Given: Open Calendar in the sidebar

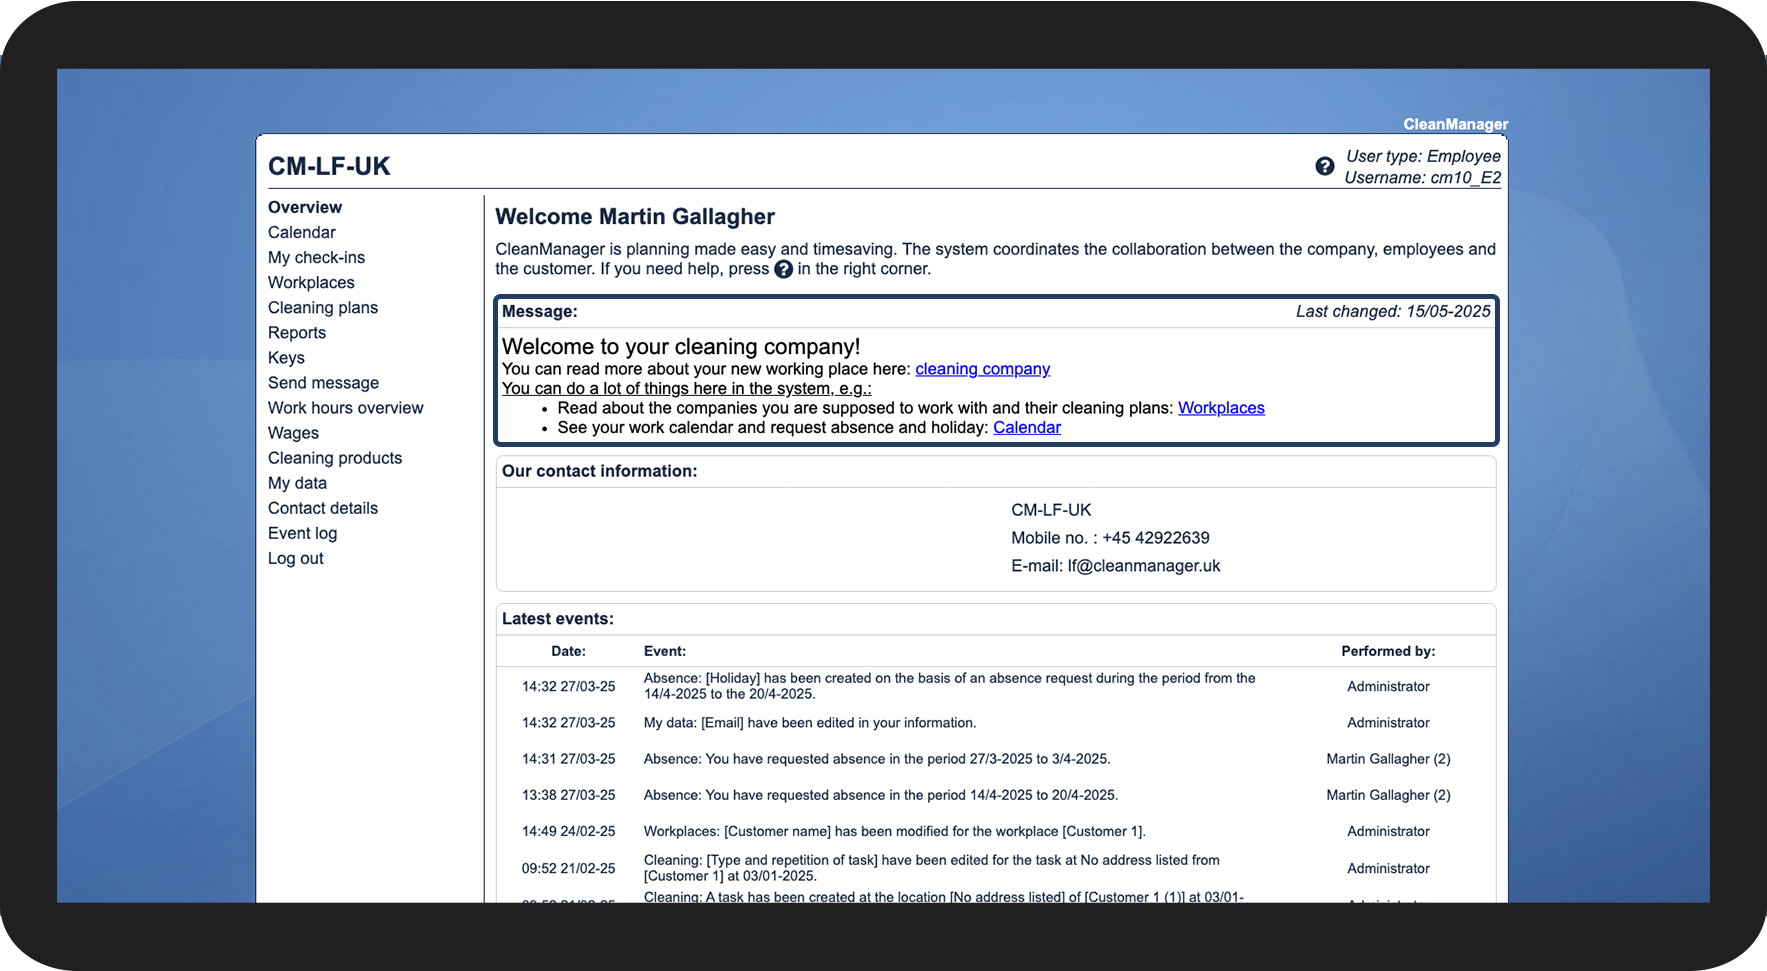Looking at the screenshot, I should [302, 232].
